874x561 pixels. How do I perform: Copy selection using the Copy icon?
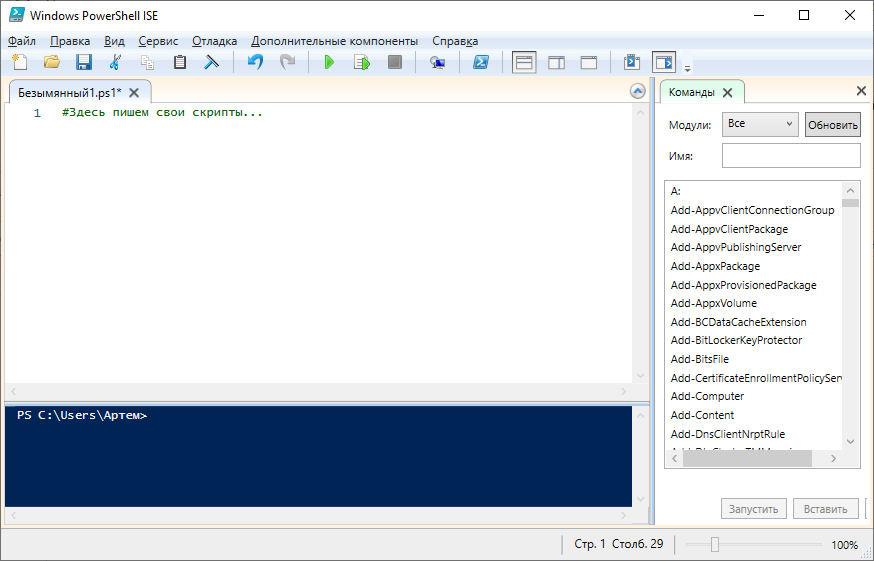[147, 62]
